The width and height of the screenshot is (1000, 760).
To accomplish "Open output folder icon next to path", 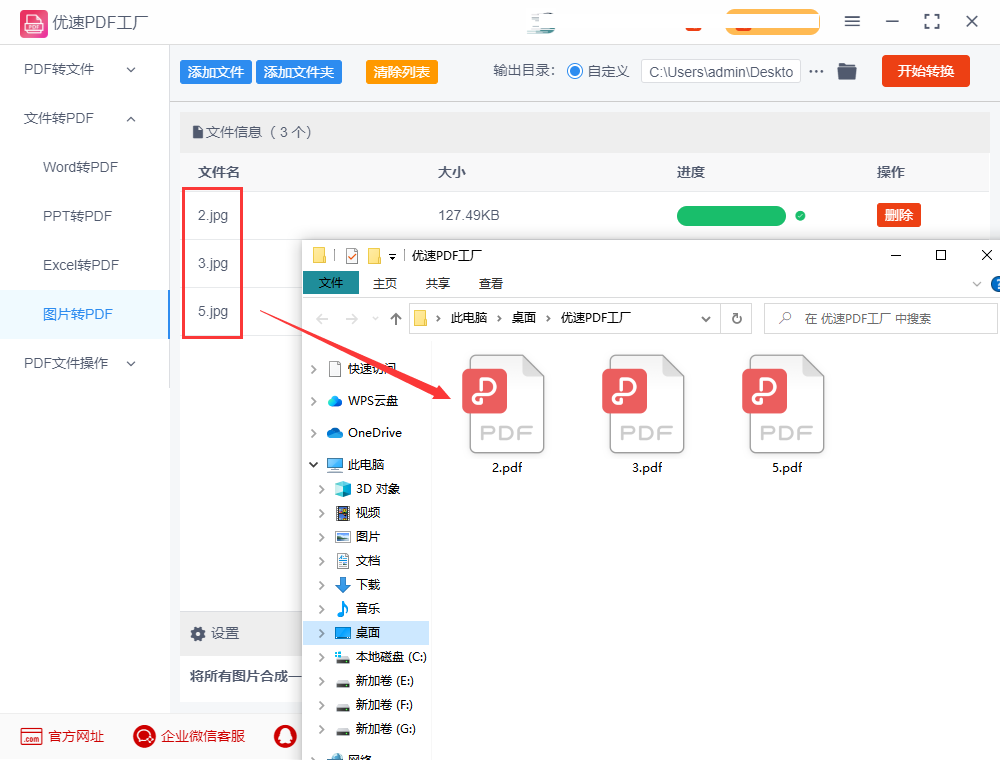I will (846, 71).
